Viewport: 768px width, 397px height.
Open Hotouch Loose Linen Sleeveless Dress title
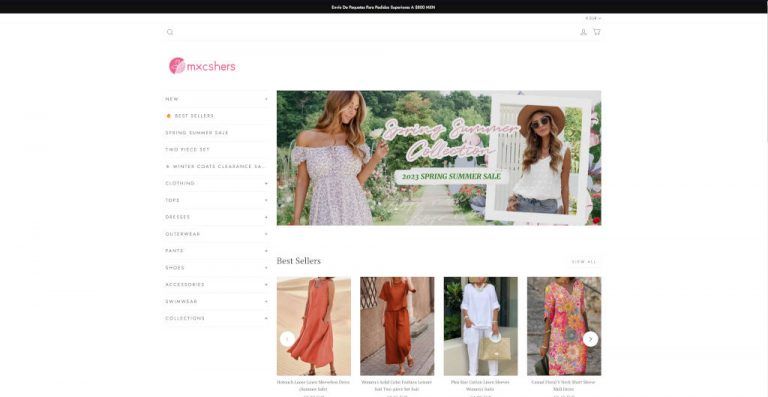tap(313, 385)
